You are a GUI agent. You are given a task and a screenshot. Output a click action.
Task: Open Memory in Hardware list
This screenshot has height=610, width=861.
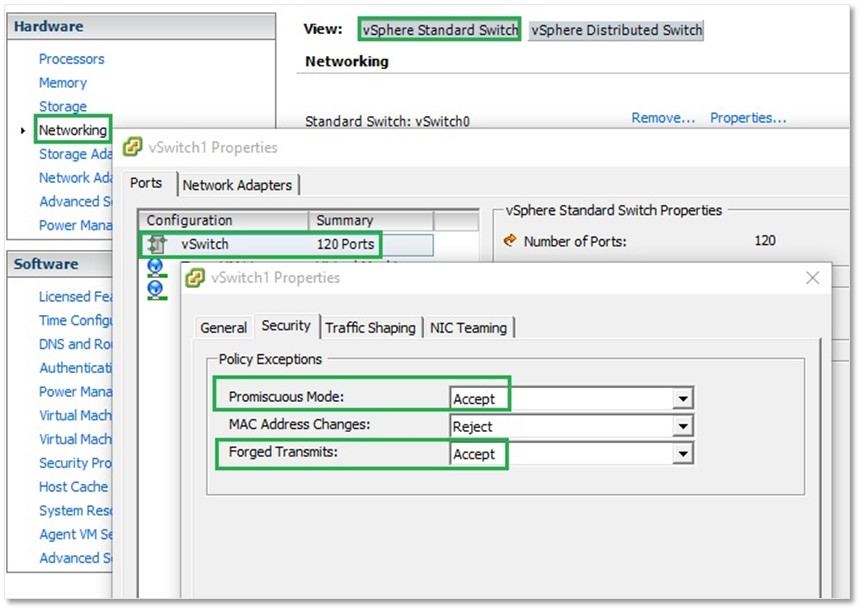[x=63, y=83]
